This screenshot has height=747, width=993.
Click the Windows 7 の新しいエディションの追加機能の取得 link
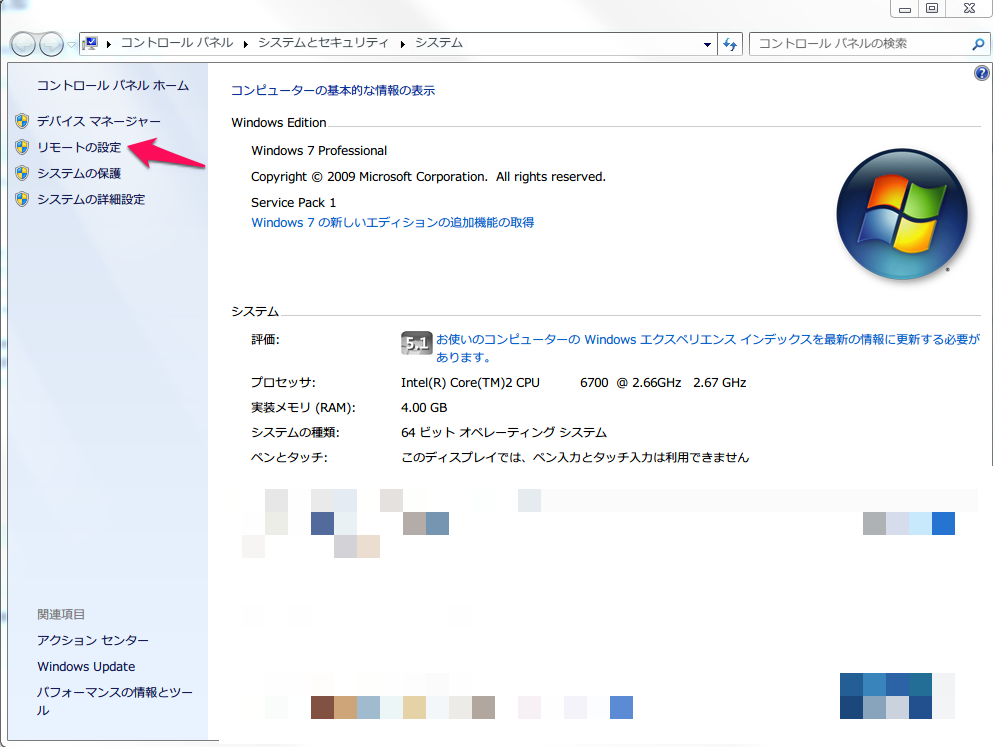pos(392,222)
